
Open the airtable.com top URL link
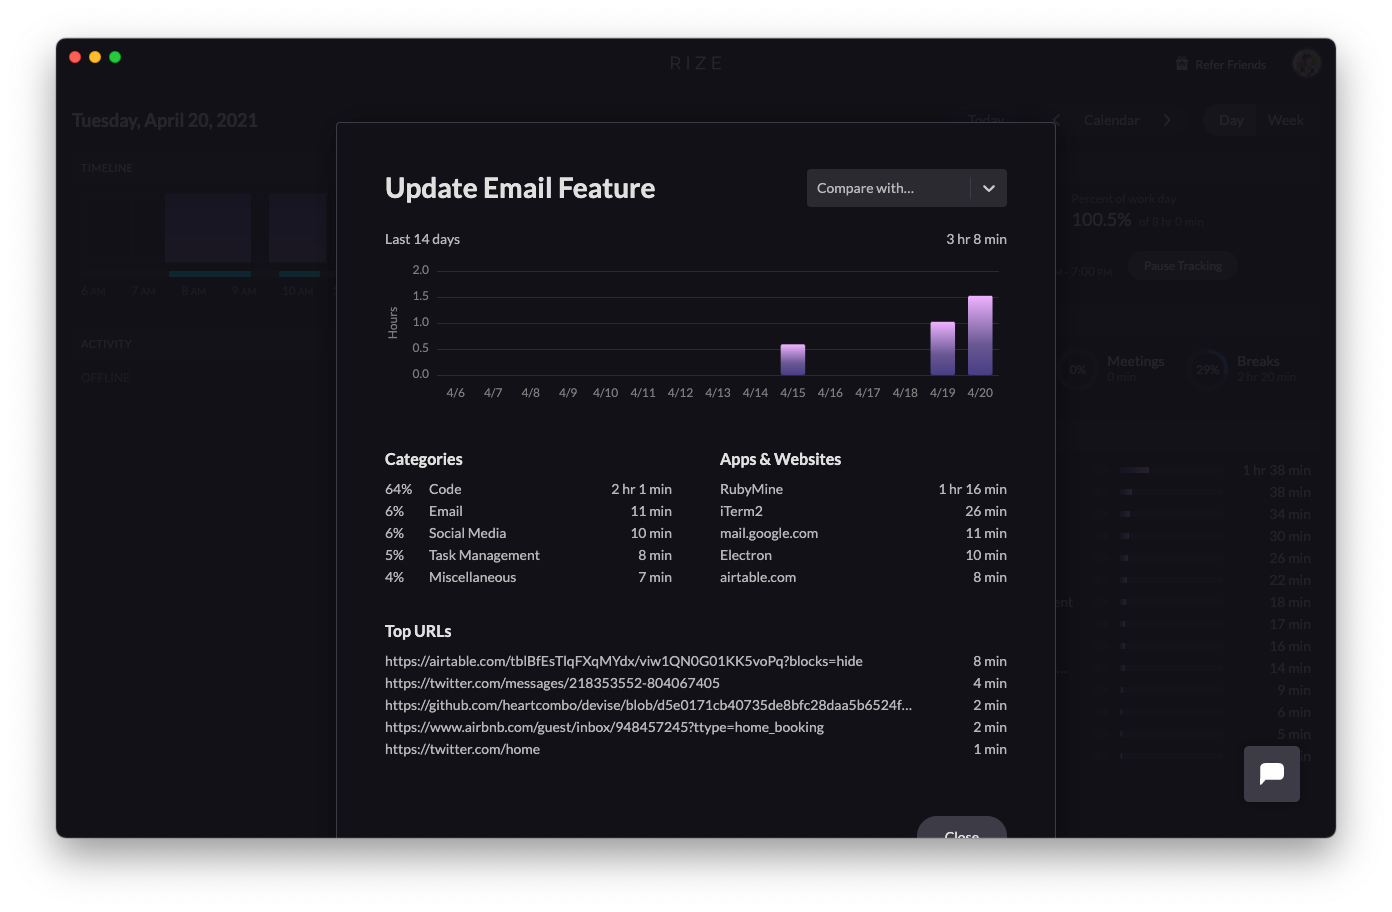click(x=623, y=661)
